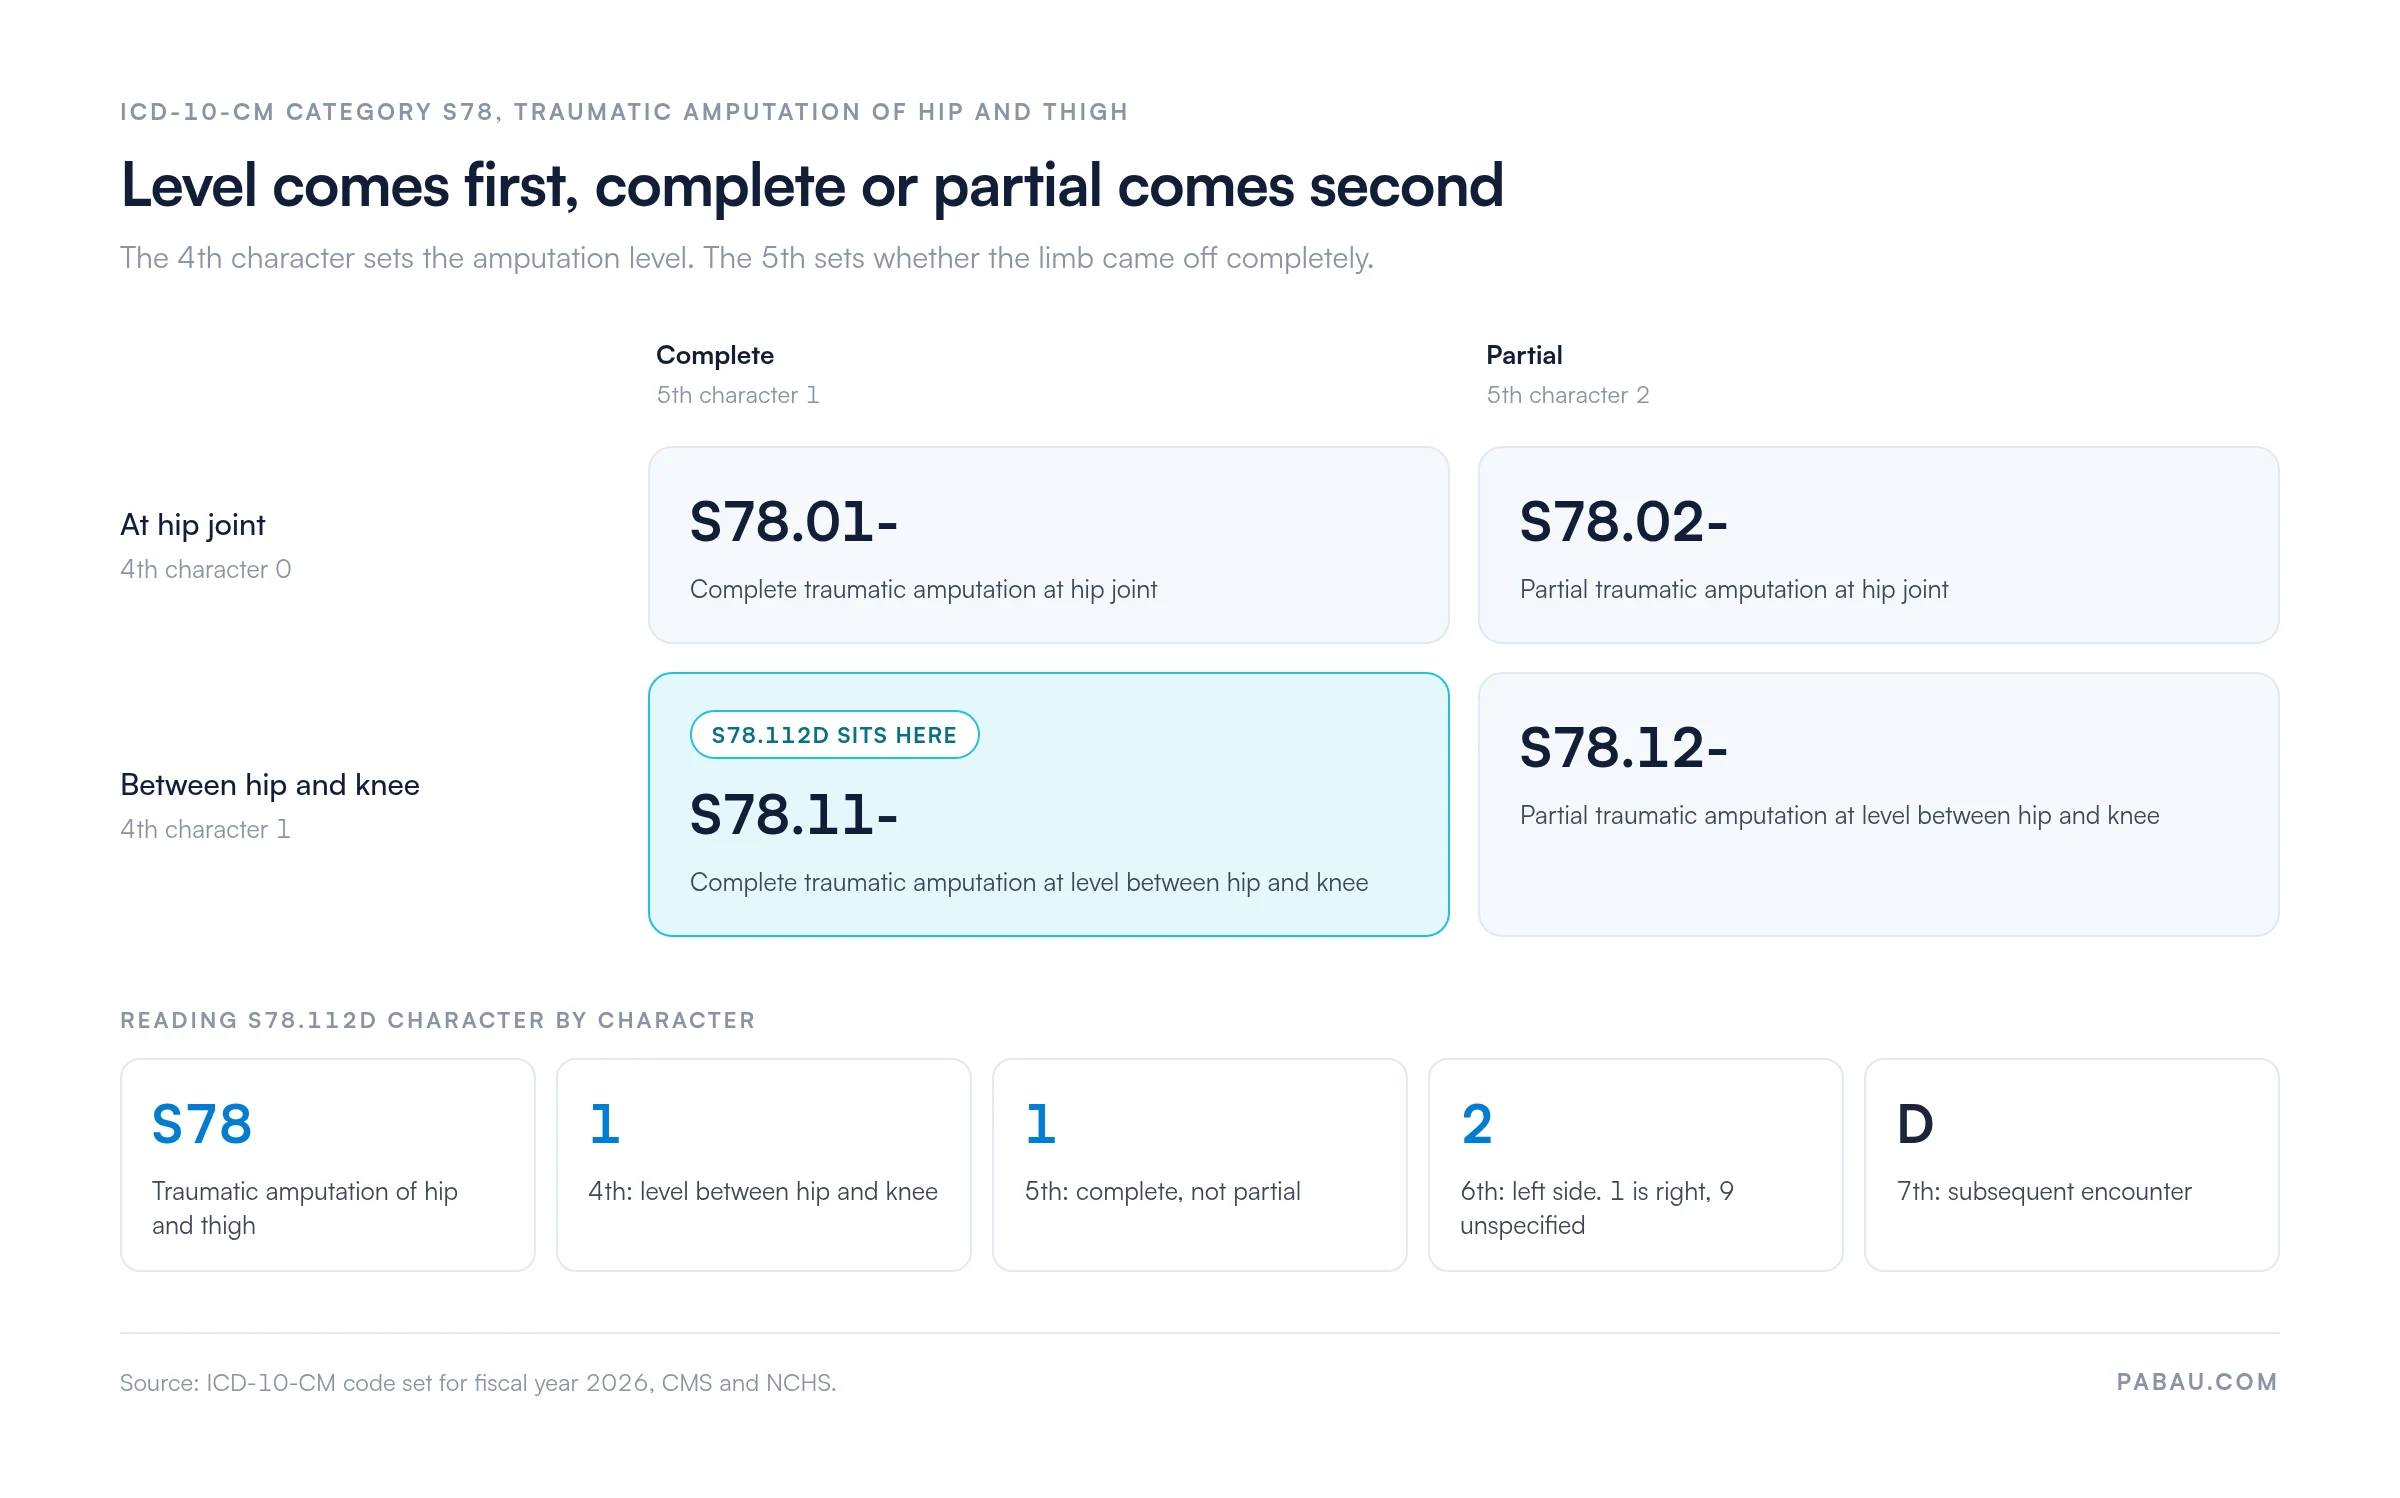Select the "At hip joint" row label
This screenshot has height=1498, width=2400.
(193, 525)
